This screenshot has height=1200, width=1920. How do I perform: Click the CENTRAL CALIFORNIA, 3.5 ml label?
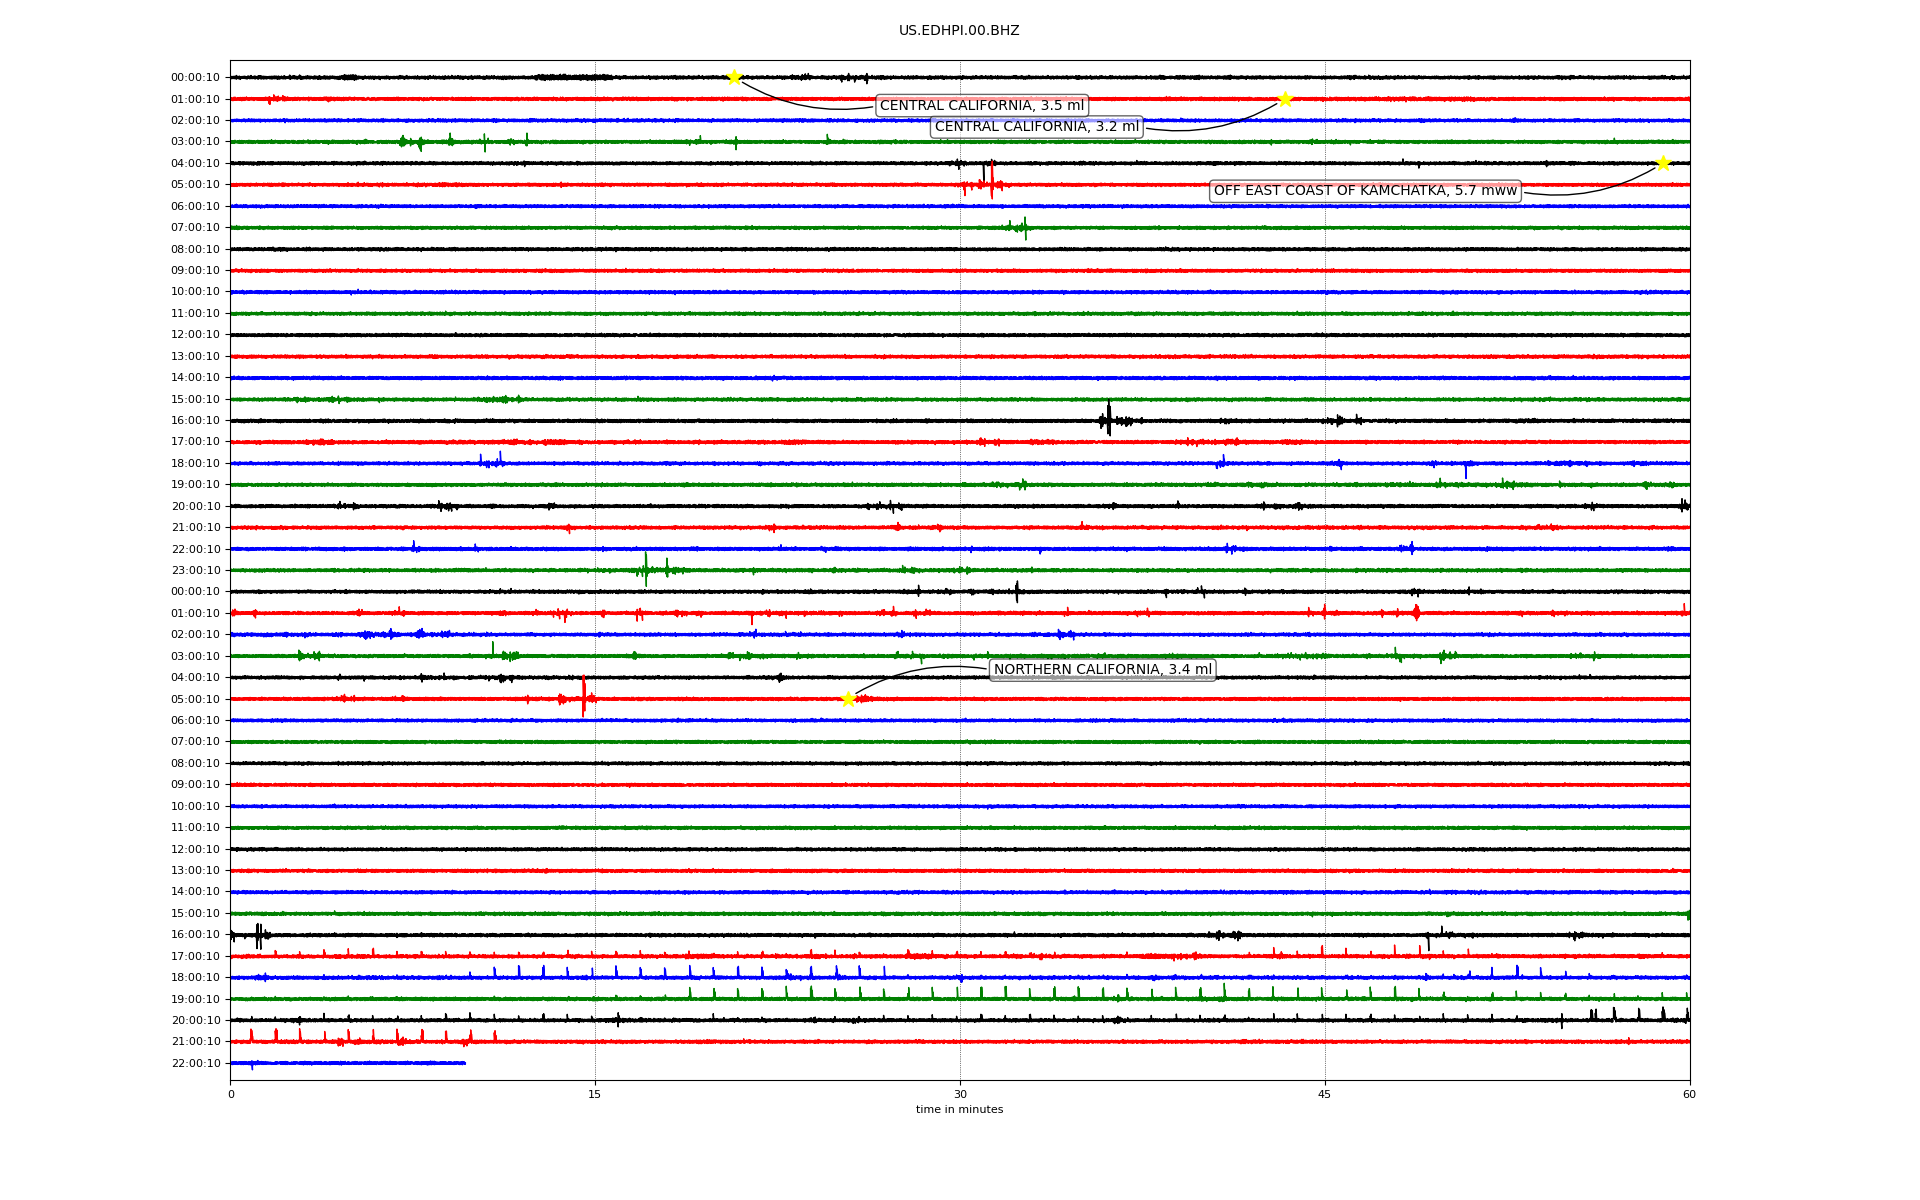pos(981,106)
